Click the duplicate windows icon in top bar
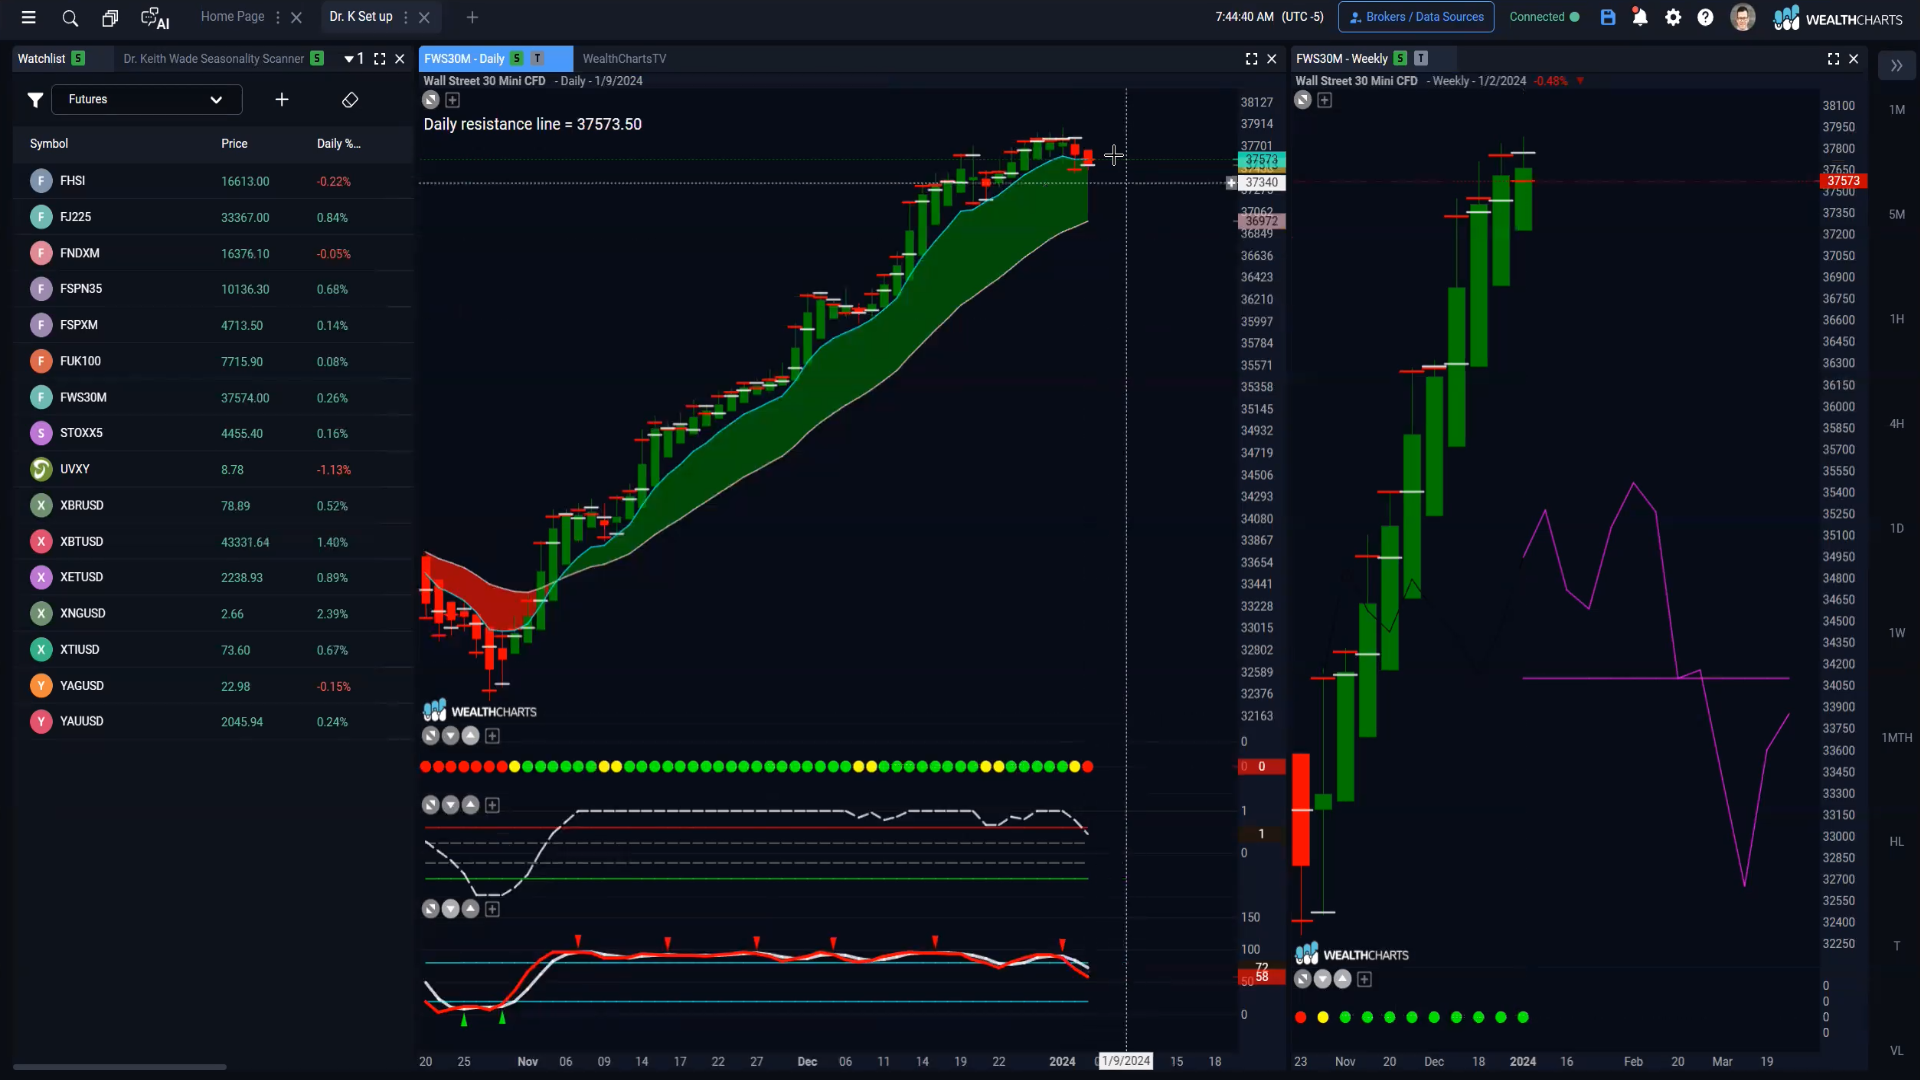This screenshot has height=1080, width=1920. [x=110, y=17]
